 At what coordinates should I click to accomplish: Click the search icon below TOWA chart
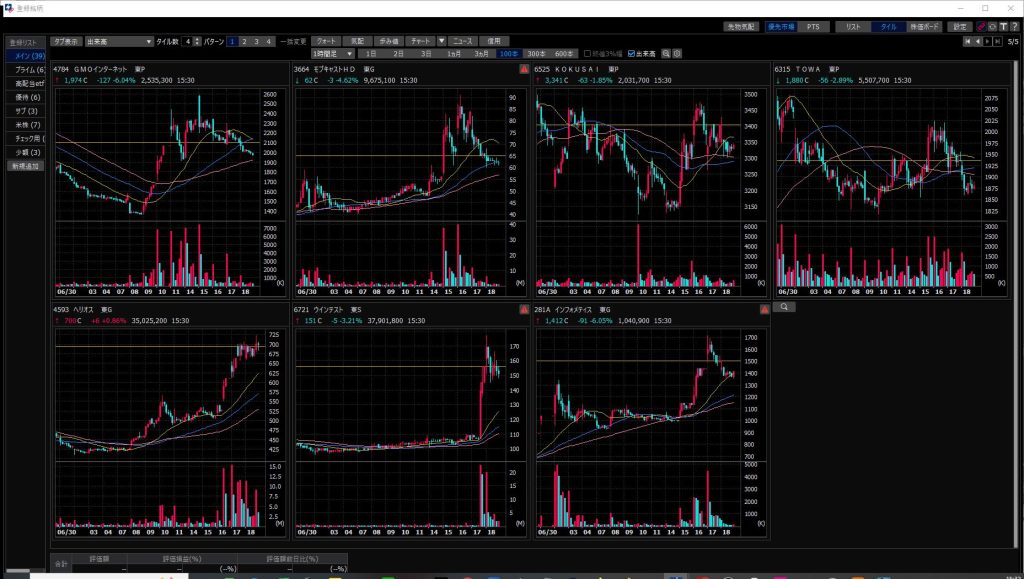783,307
